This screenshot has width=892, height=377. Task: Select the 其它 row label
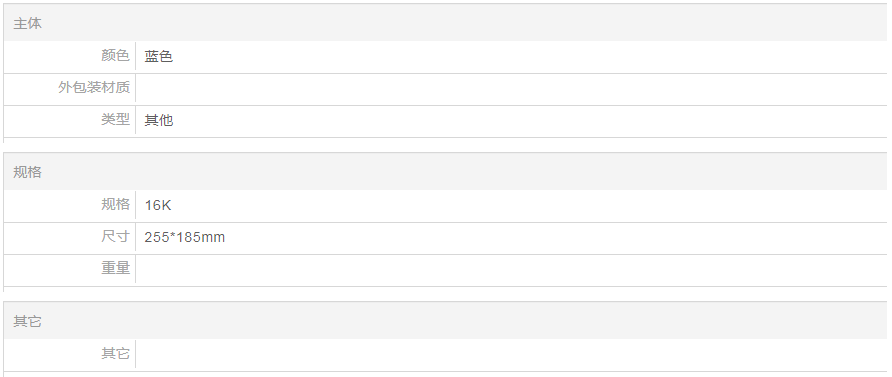(x=115, y=354)
